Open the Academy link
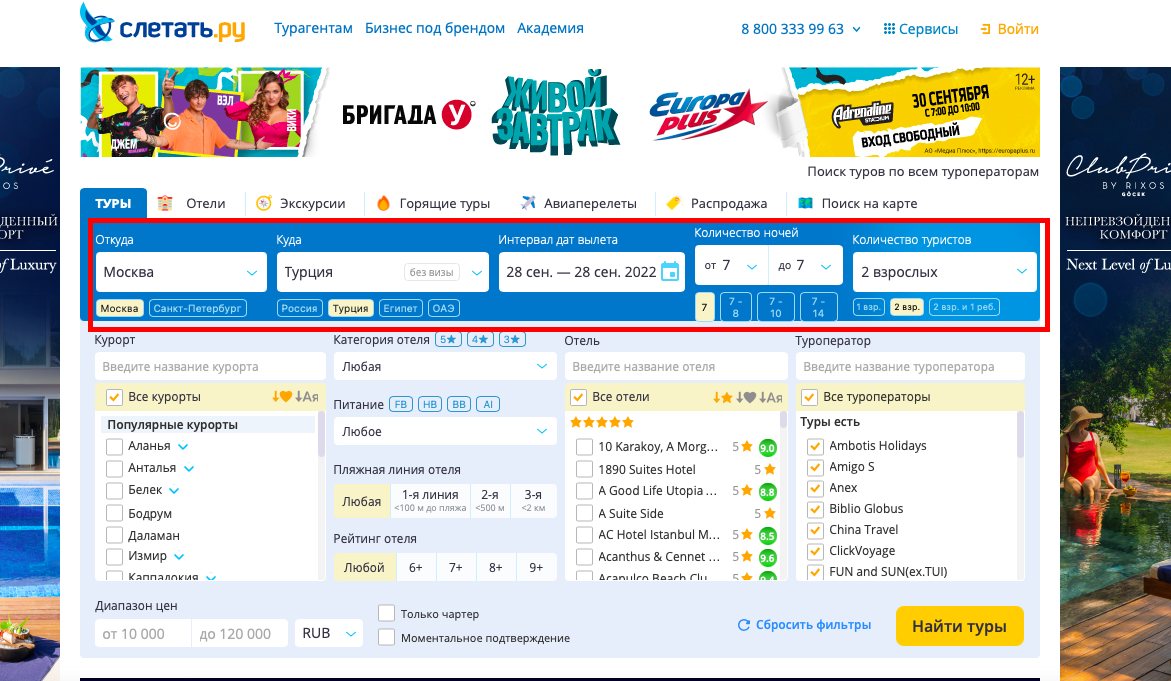This screenshot has height=681, width=1171. [x=550, y=28]
